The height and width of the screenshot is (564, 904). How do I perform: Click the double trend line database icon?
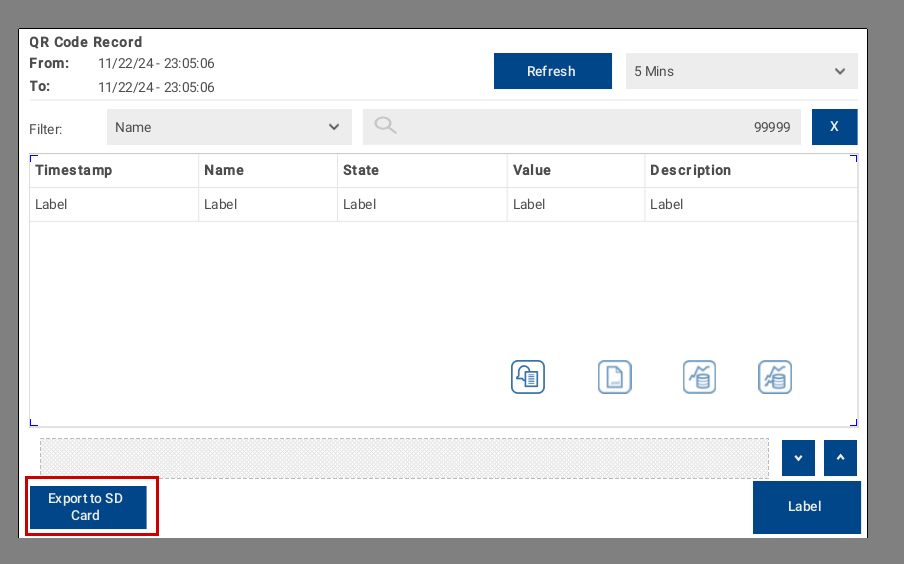pyautogui.click(x=775, y=377)
